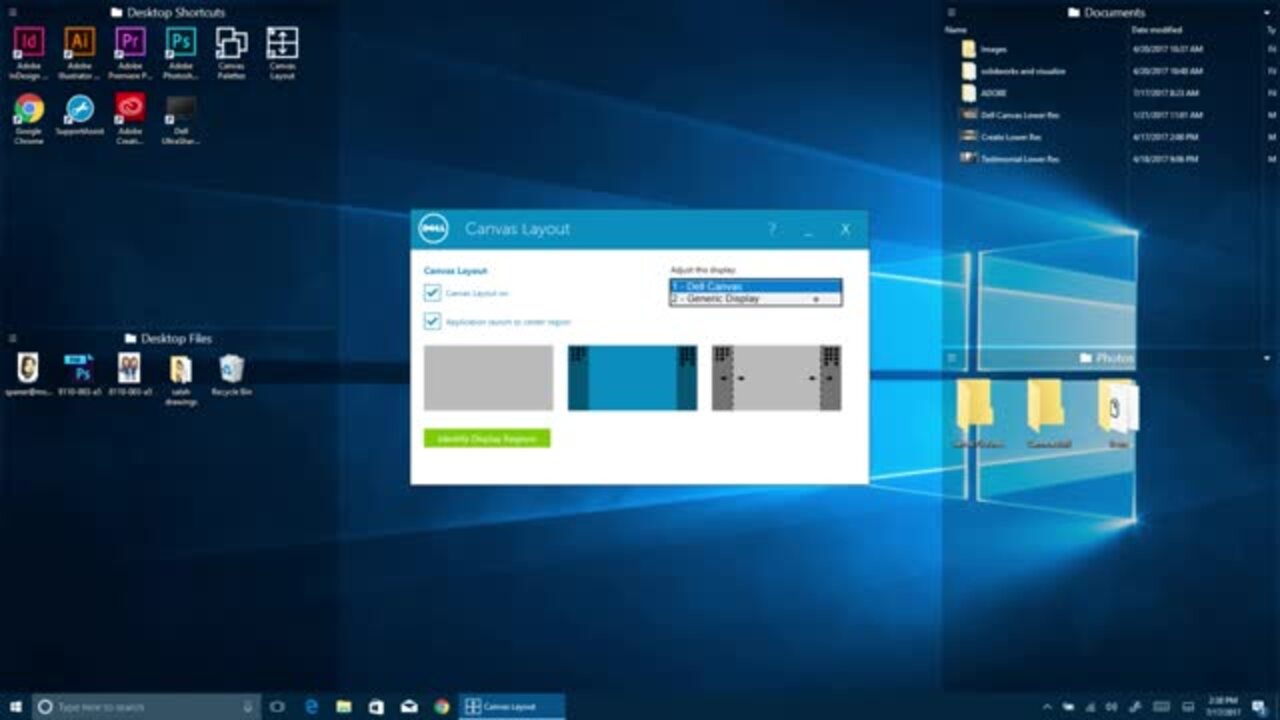Open Windows Start menu
This screenshot has width=1280, height=720.
[x=16, y=707]
